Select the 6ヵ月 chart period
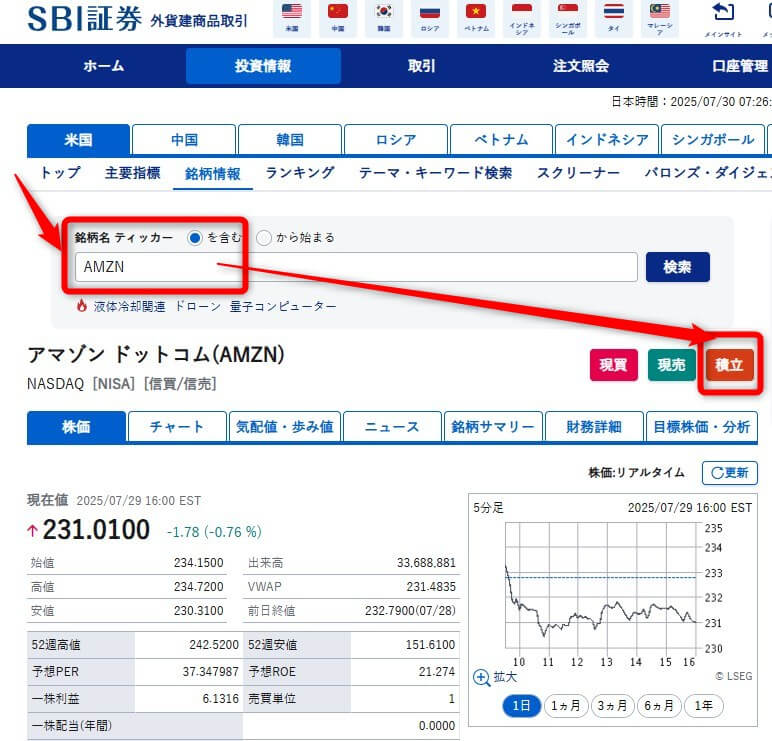Screen dimensions: 772x741 pos(659,706)
